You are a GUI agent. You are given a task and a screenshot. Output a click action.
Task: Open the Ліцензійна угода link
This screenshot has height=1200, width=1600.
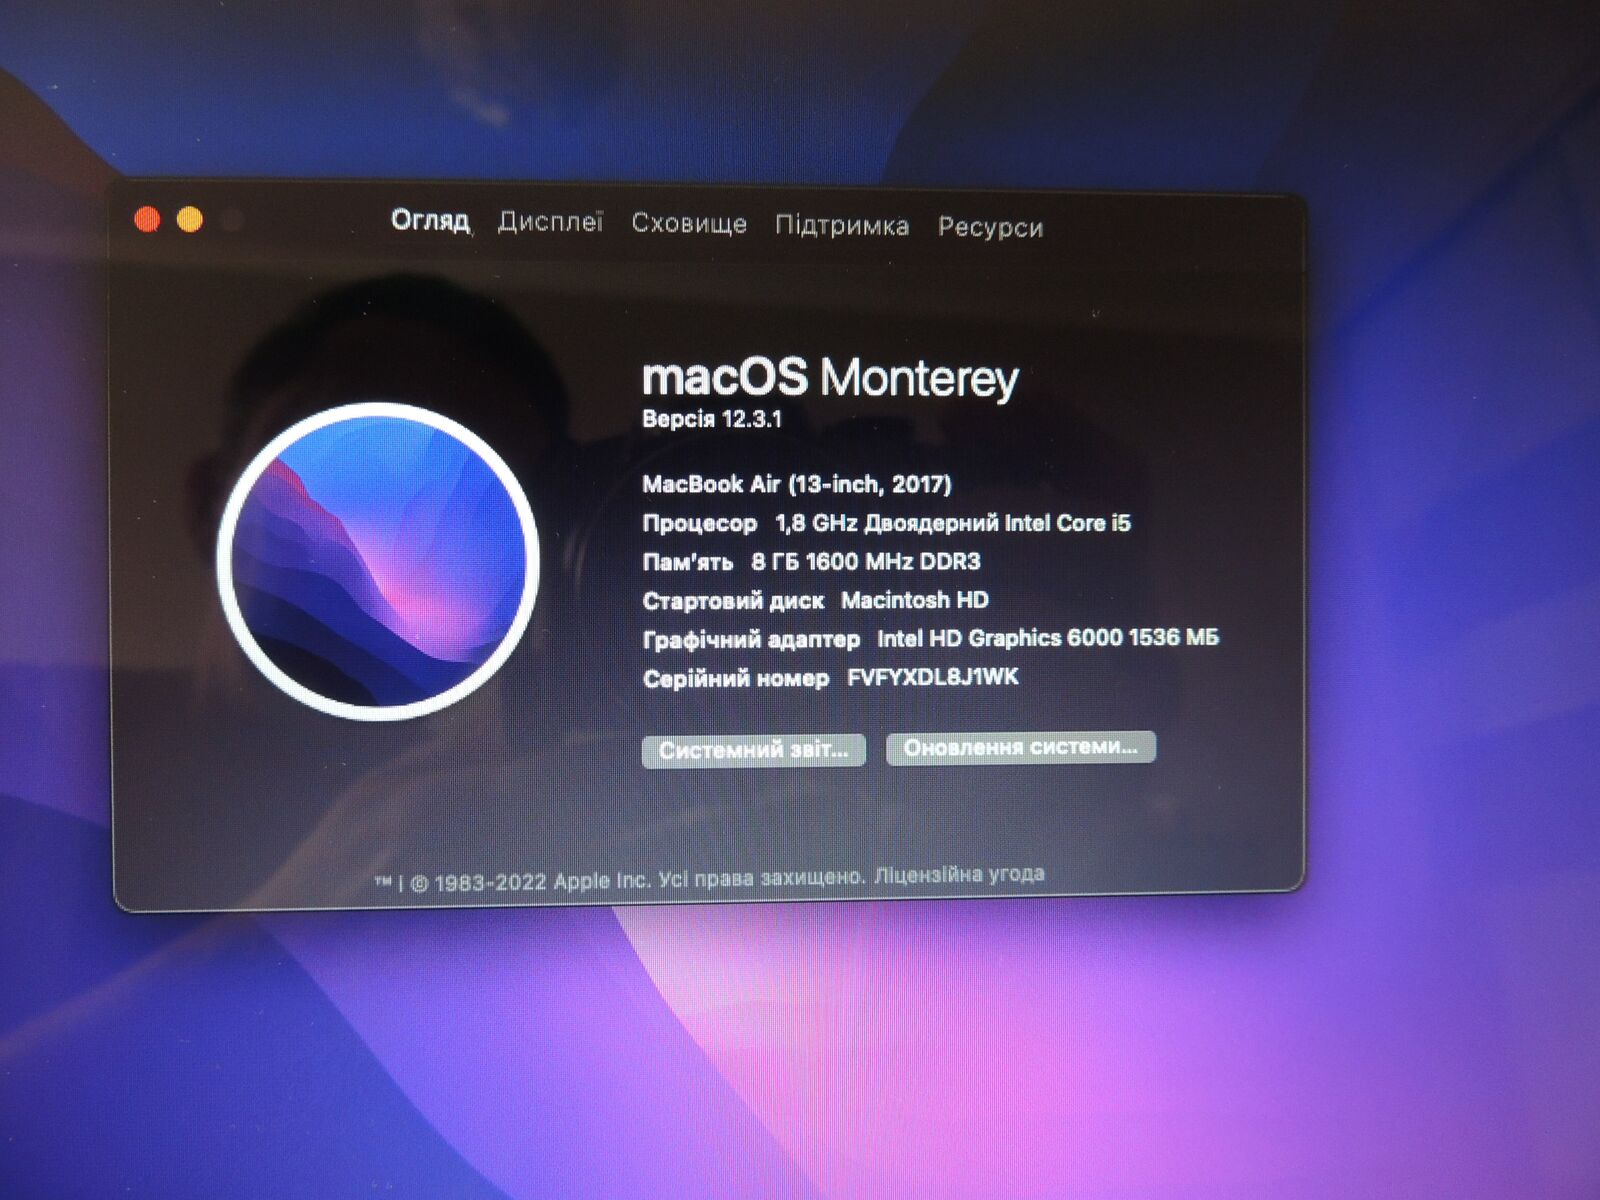pyautogui.click(x=959, y=874)
